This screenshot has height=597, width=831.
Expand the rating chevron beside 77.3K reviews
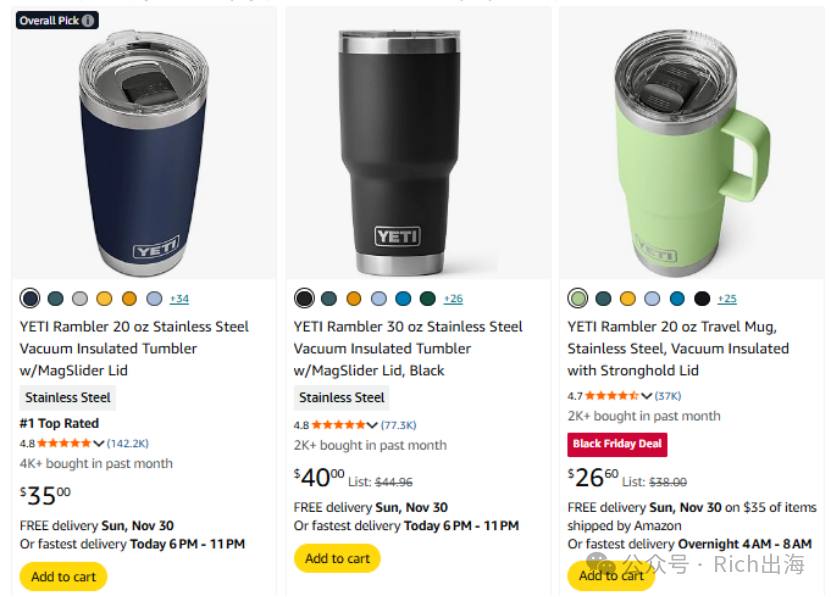[372, 425]
